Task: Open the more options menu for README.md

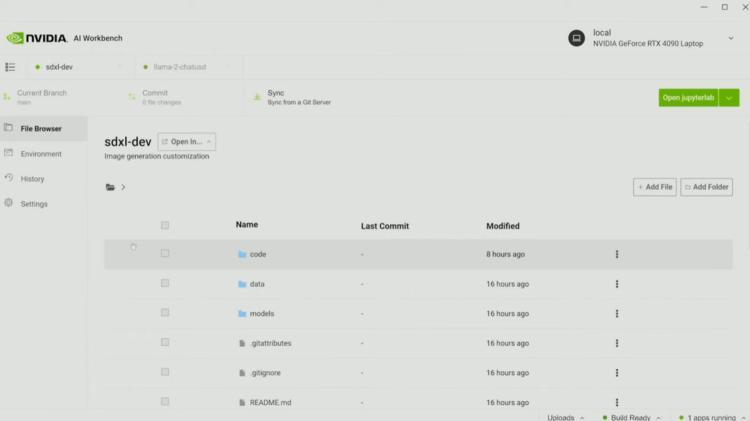Action: 617,402
